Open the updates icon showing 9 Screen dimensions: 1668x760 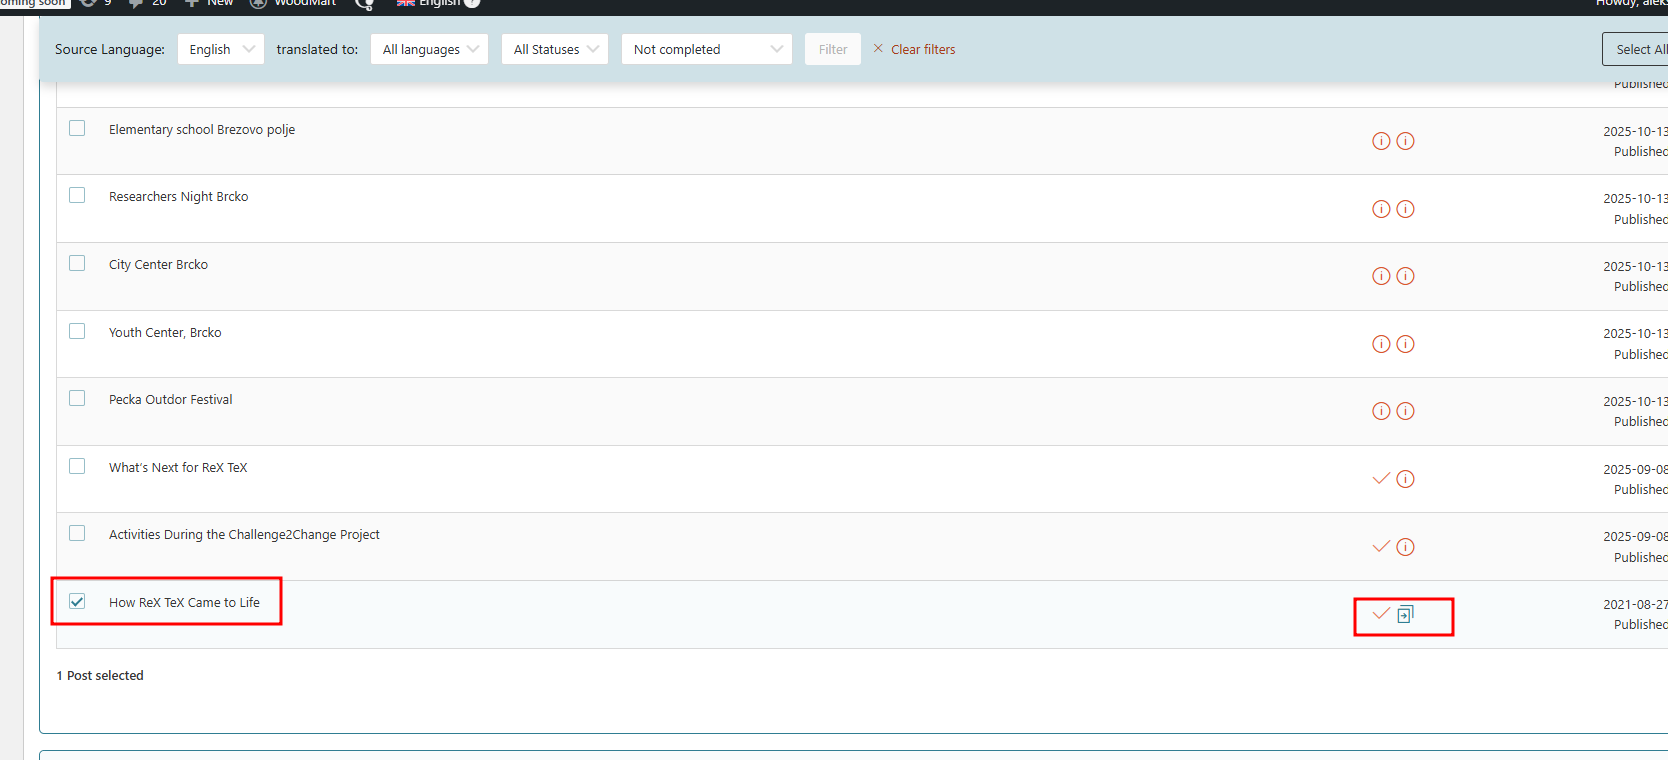point(95,3)
